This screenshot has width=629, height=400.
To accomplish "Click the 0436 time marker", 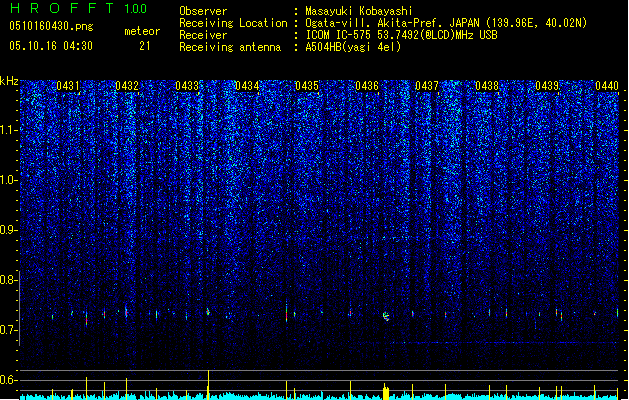I will [367, 86].
